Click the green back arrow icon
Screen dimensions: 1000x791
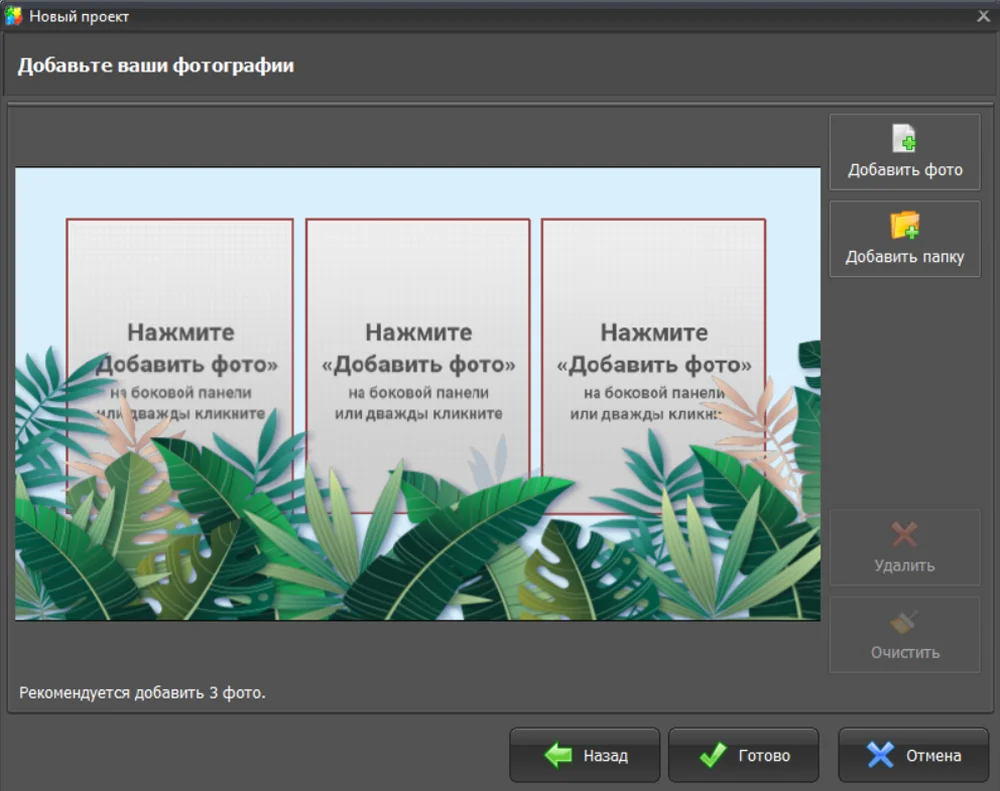[x=559, y=755]
